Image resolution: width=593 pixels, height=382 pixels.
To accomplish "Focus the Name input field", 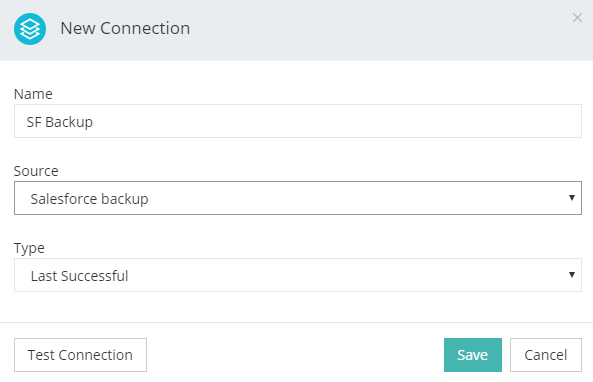I will point(298,121).
